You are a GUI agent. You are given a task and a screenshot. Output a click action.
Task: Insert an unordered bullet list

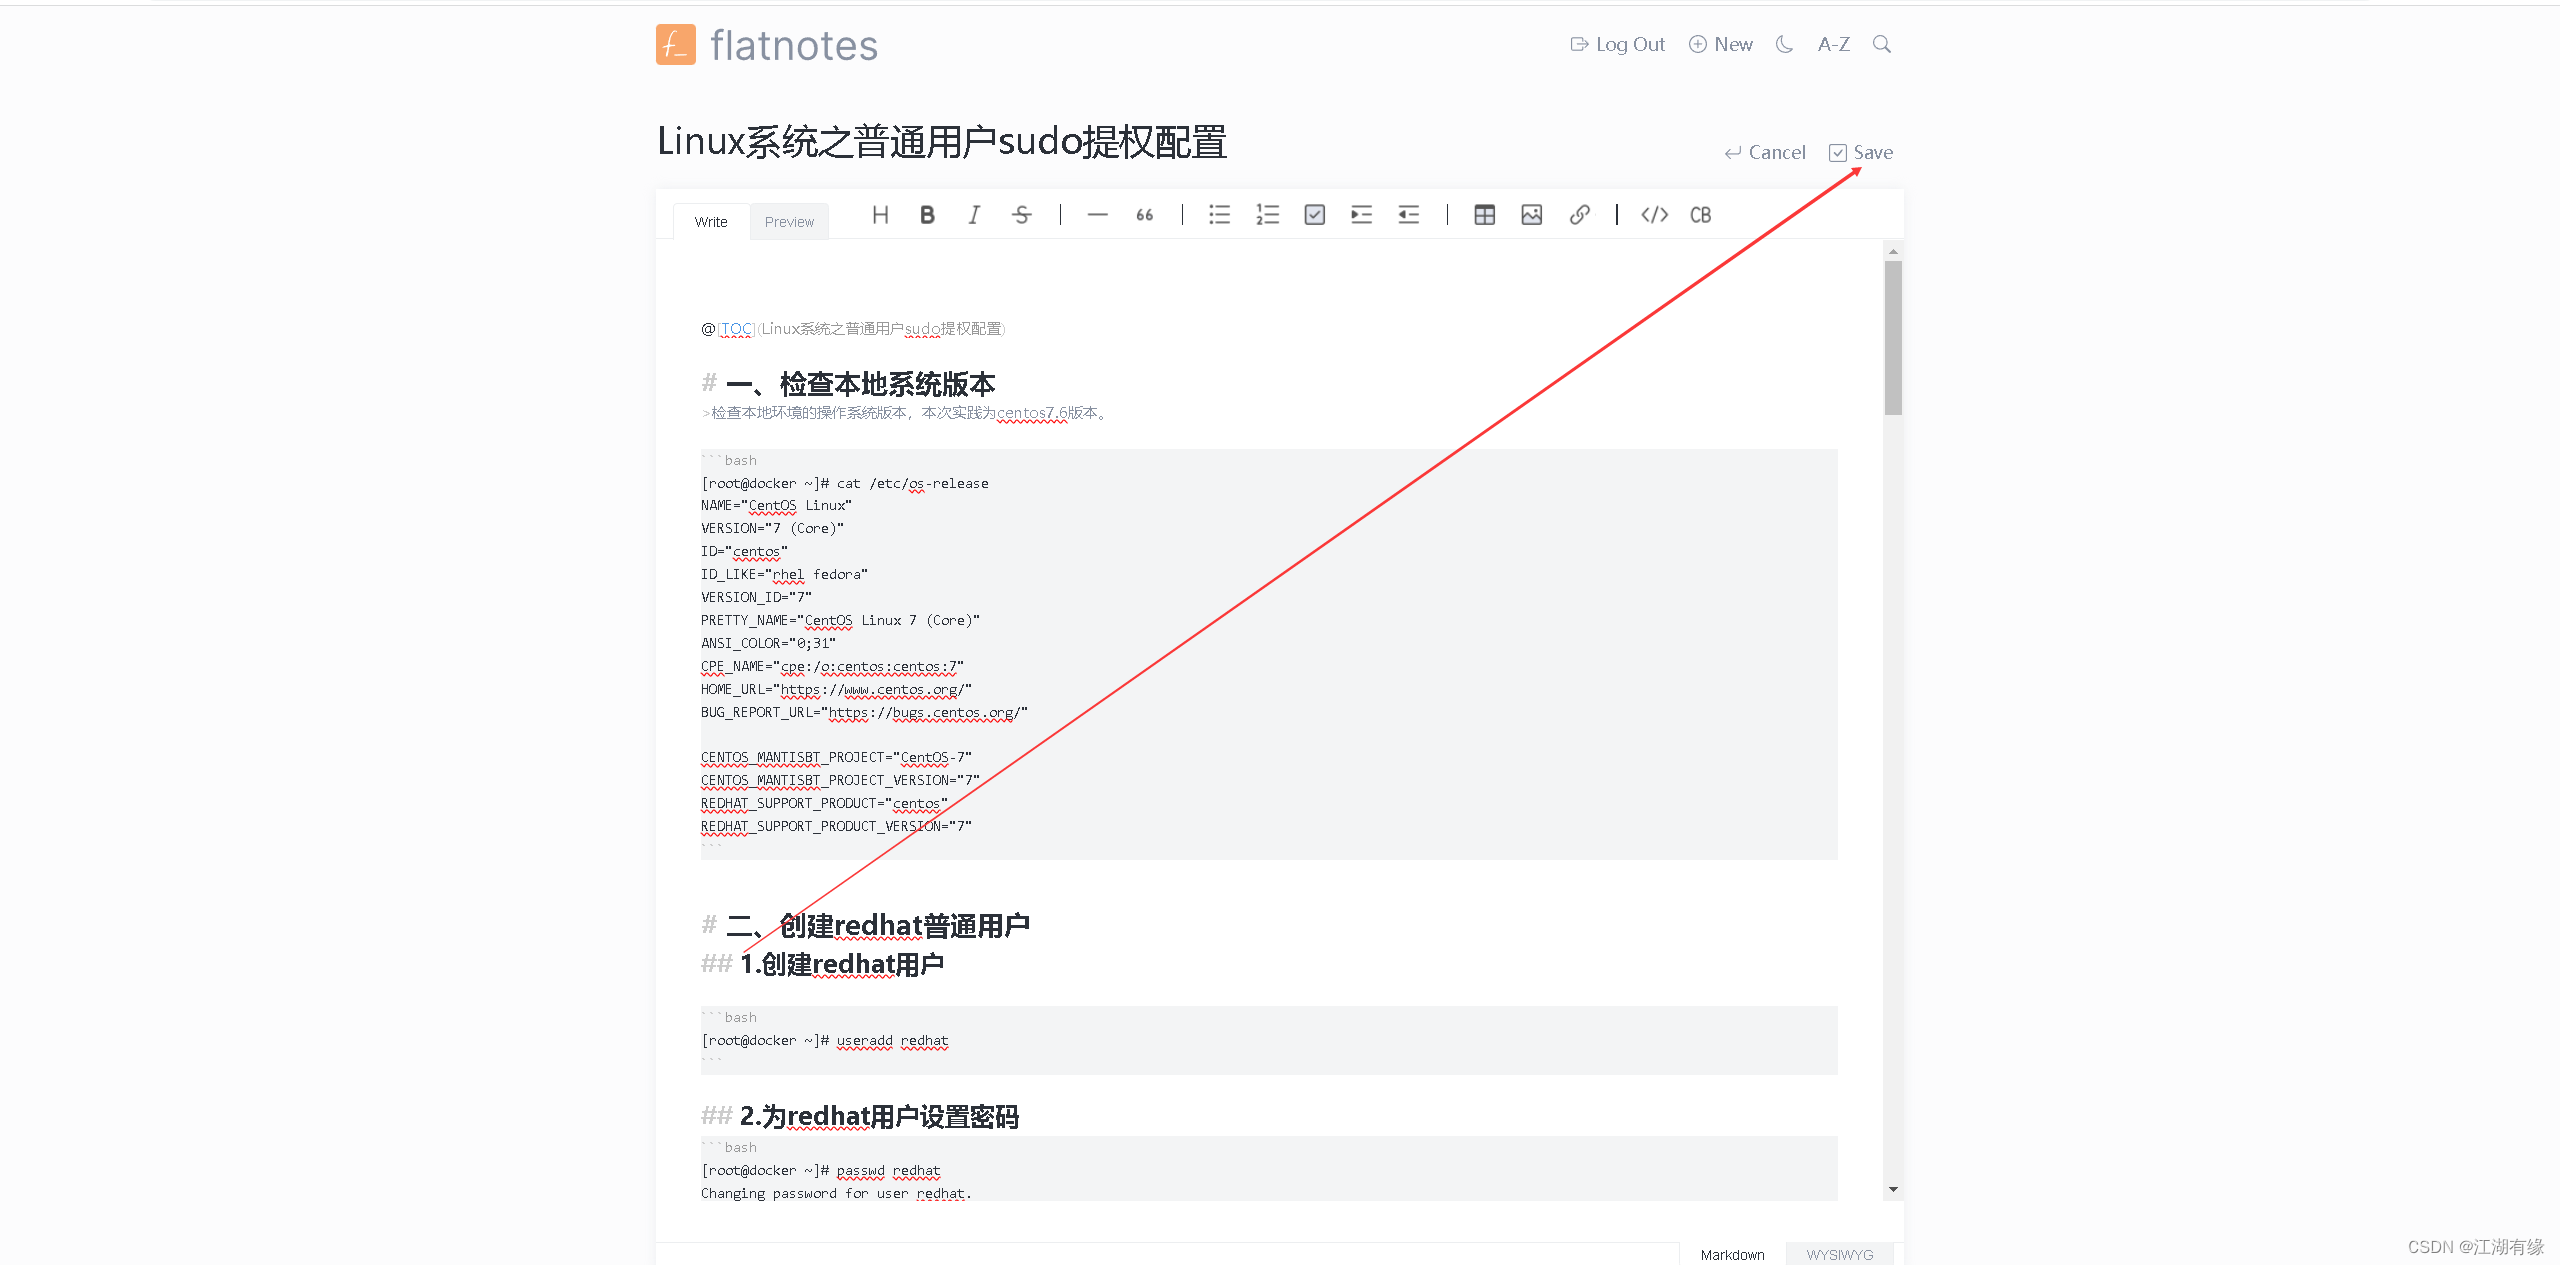coord(1219,215)
